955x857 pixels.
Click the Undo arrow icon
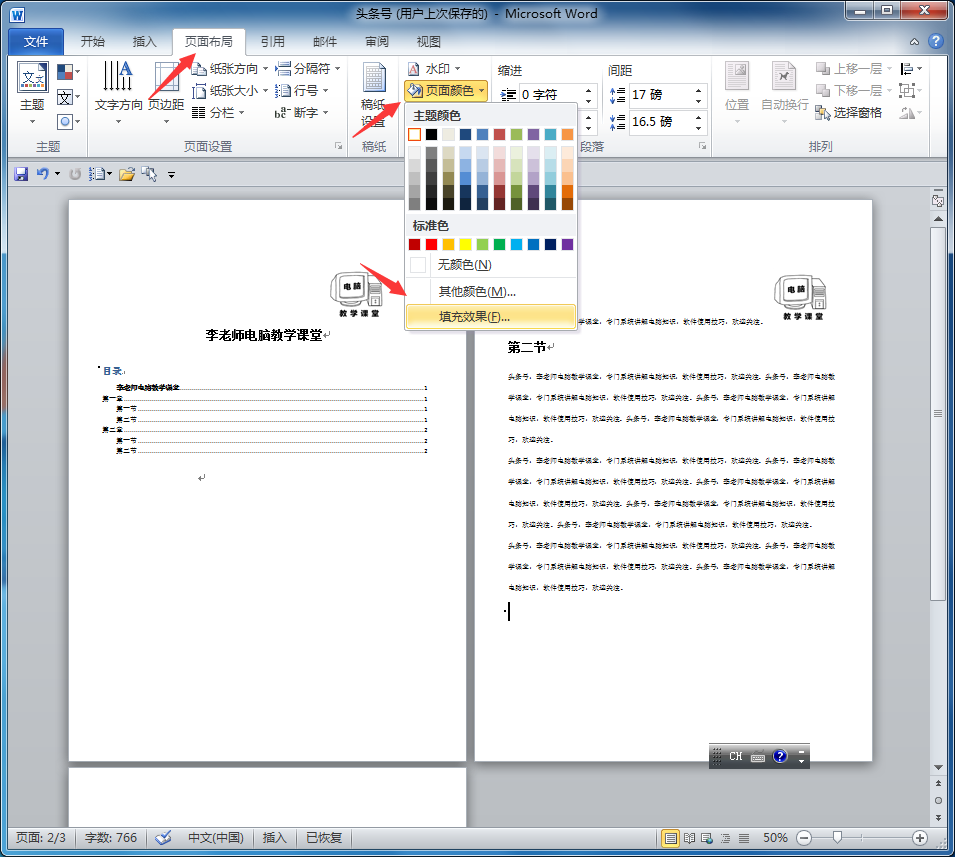42,174
